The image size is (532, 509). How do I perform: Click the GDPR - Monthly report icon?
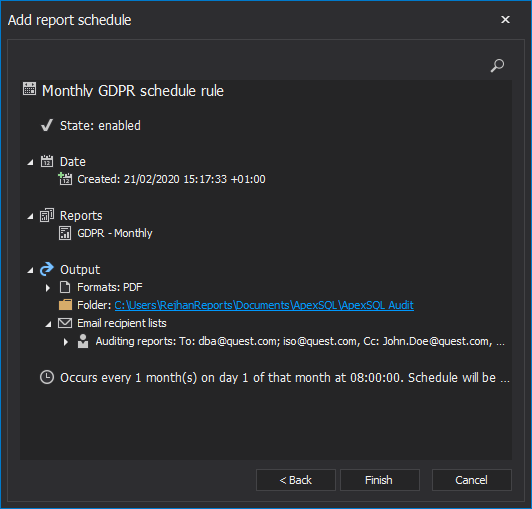coord(65,233)
